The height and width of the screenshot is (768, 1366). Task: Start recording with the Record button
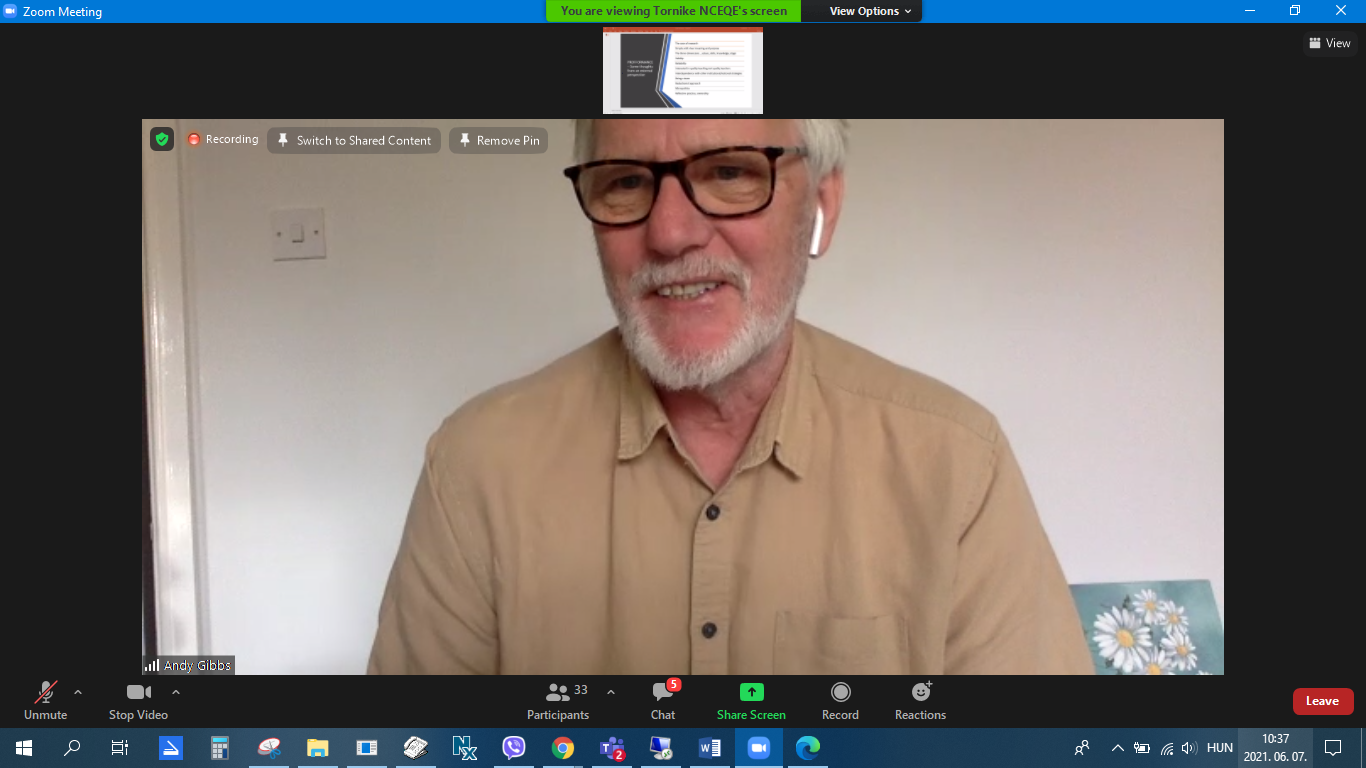tap(840, 700)
